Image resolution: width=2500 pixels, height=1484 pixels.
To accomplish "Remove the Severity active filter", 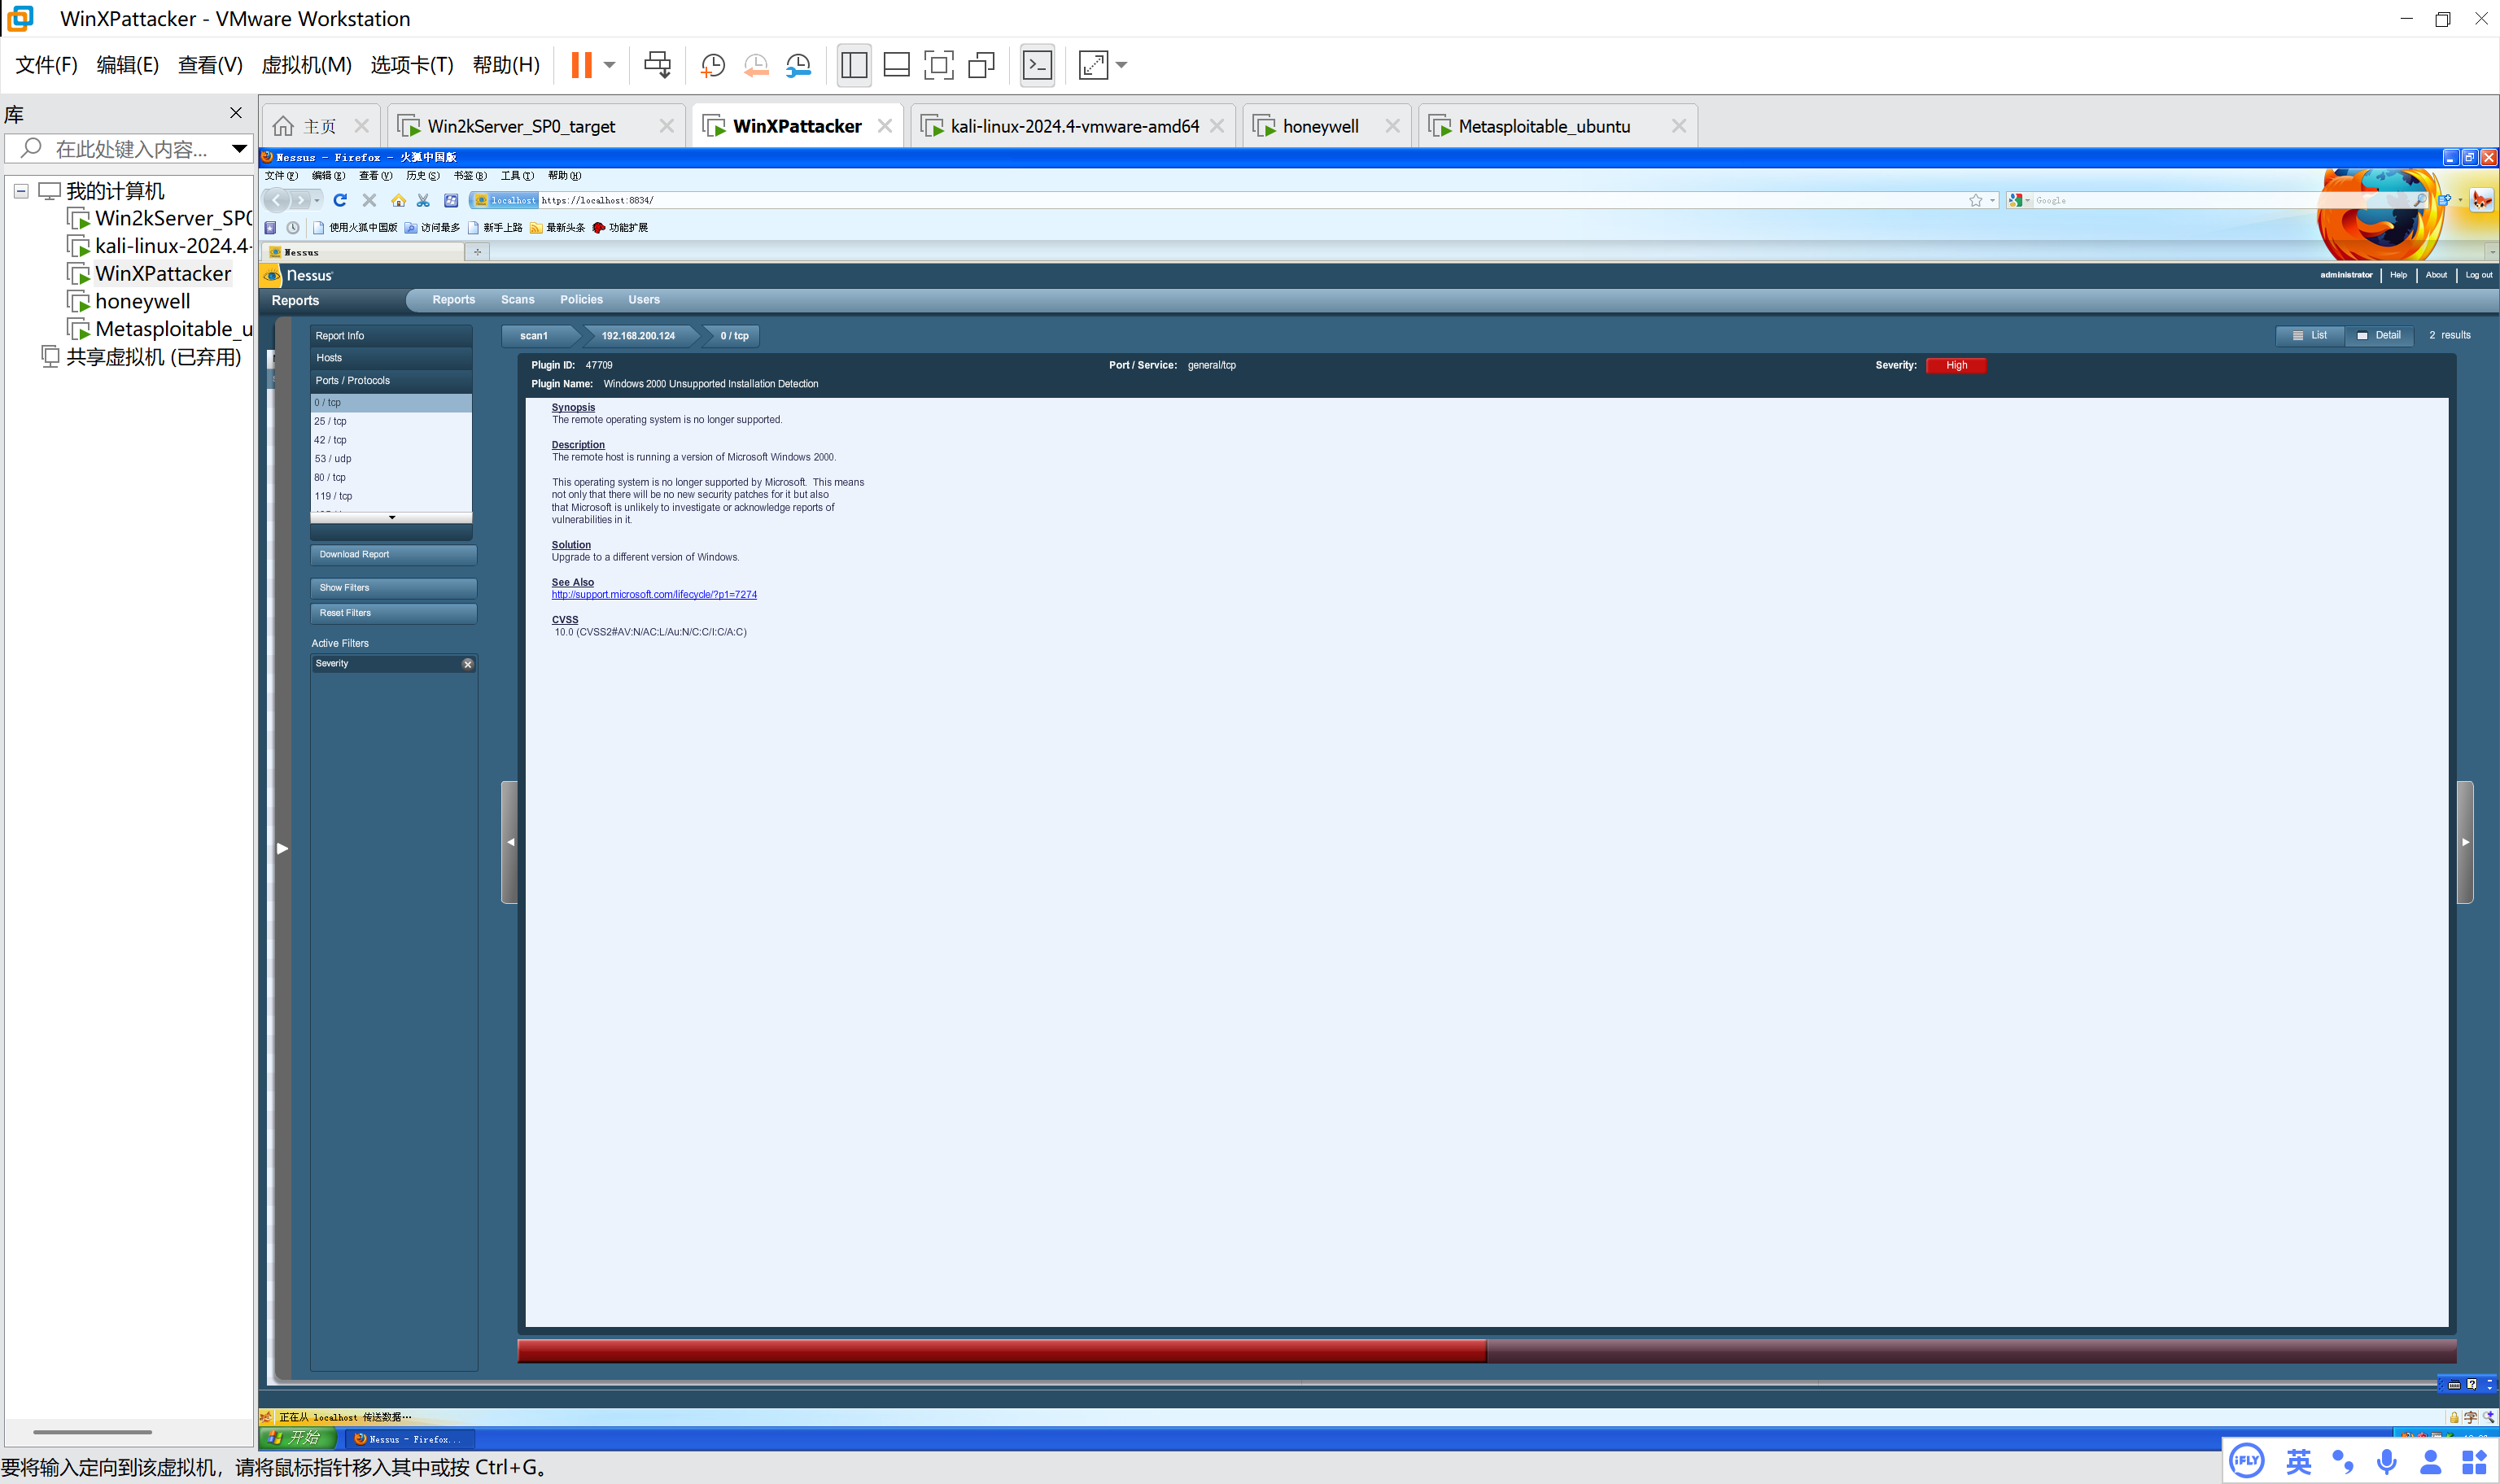I will click(467, 664).
